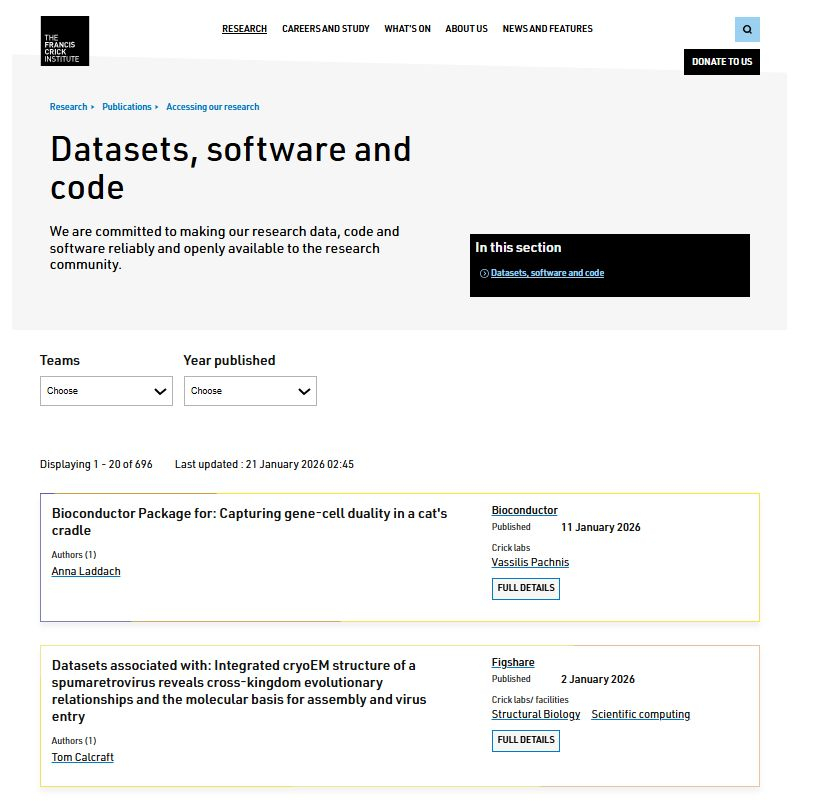The width and height of the screenshot is (820, 804).
Task: Navigate to Publications breadcrumb
Action: tap(127, 107)
